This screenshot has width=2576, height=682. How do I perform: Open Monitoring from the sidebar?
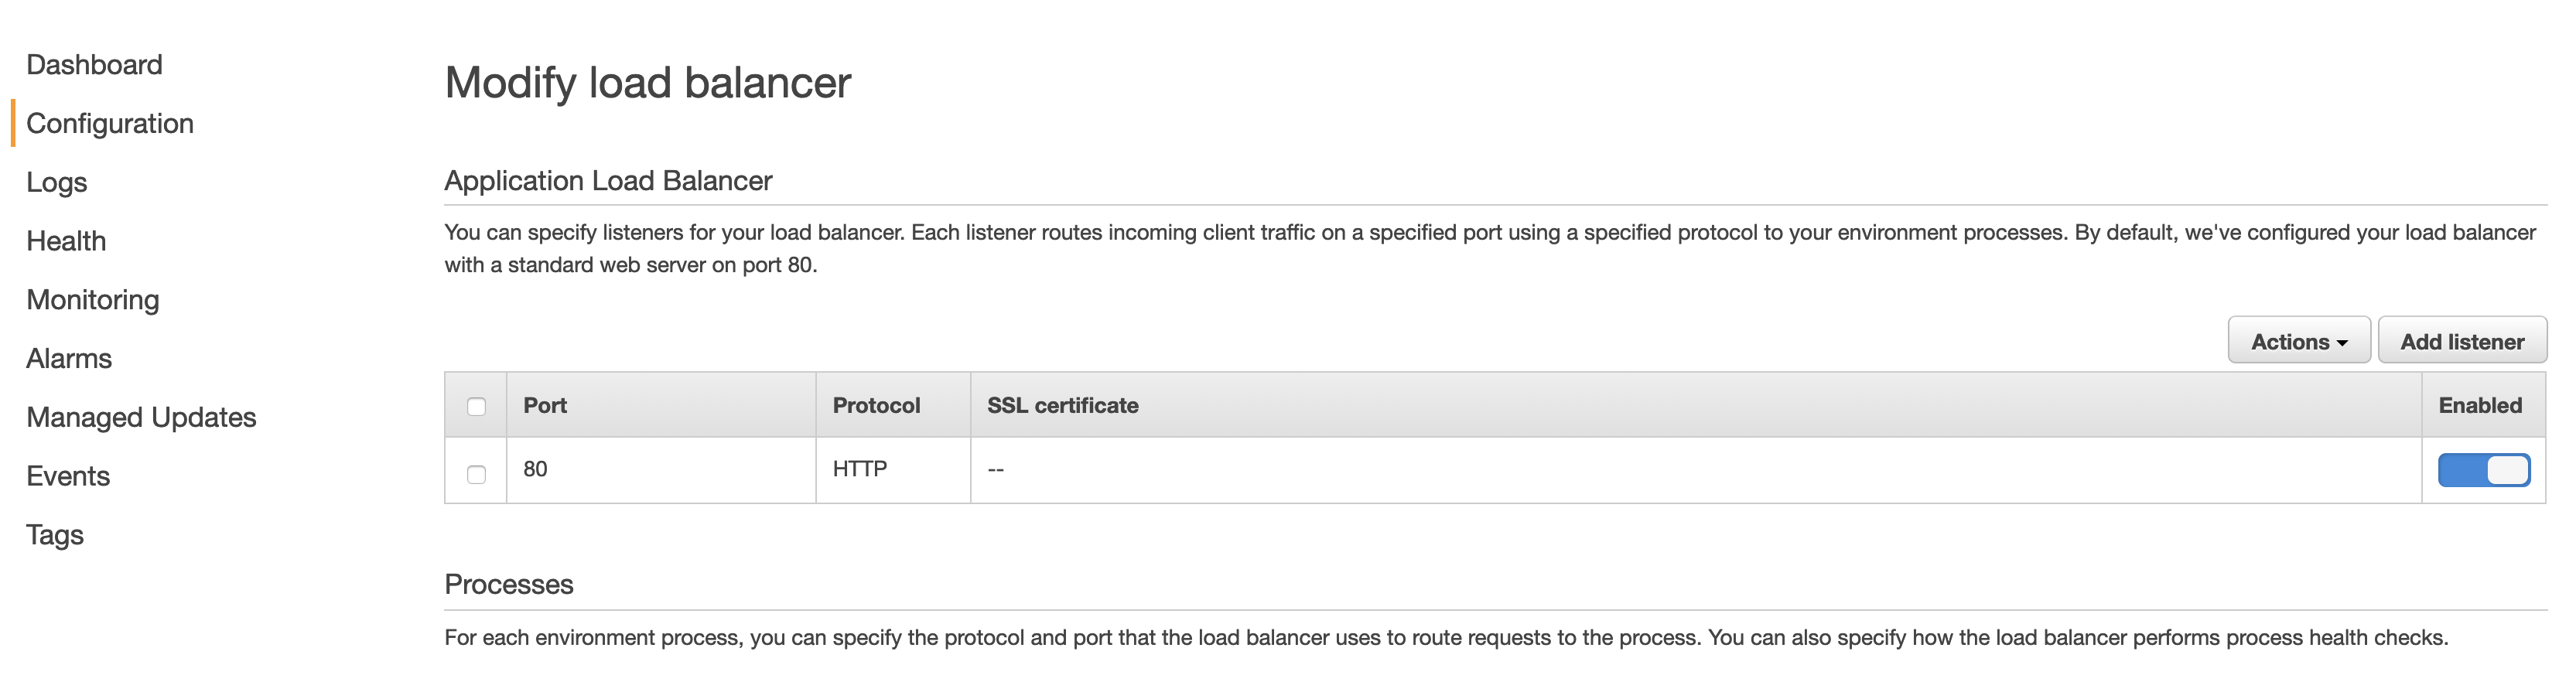pos(93,300)
